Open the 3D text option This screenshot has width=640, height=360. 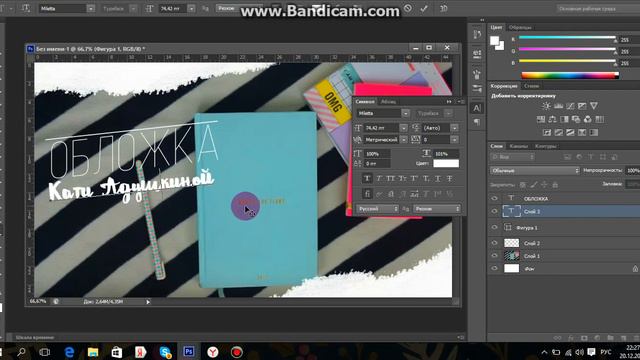pos(444,9)
